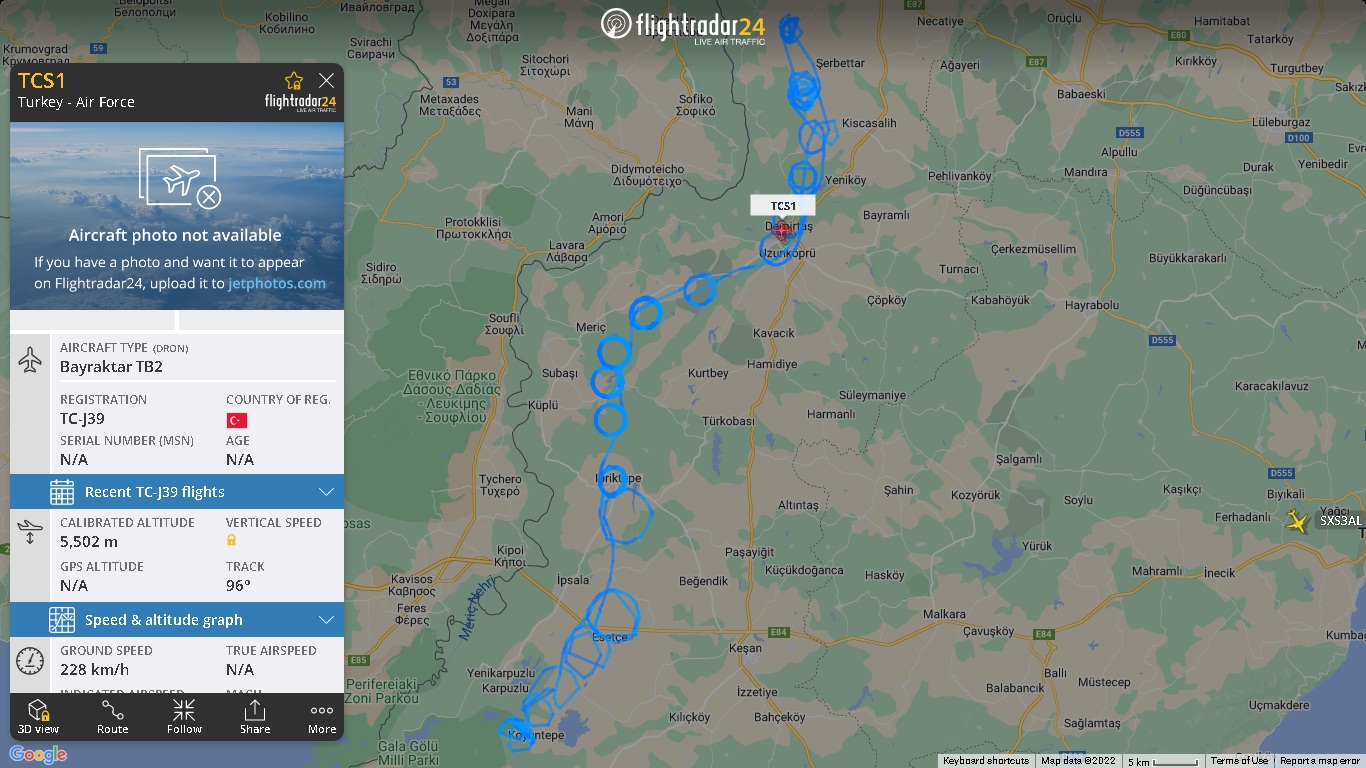The image size is (1366, 768).
Task: Toggle the map scale units bar
Action: coord(1164,761)
